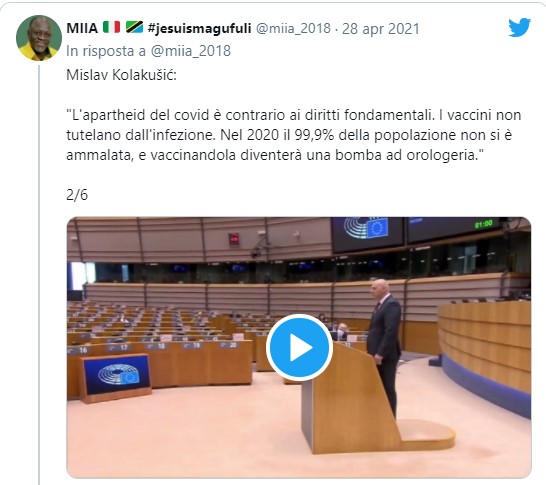Viewport: 546px width, 485px height.
Task: Click the EU logo monitor on chamber floor
Action: pos(115,377)
